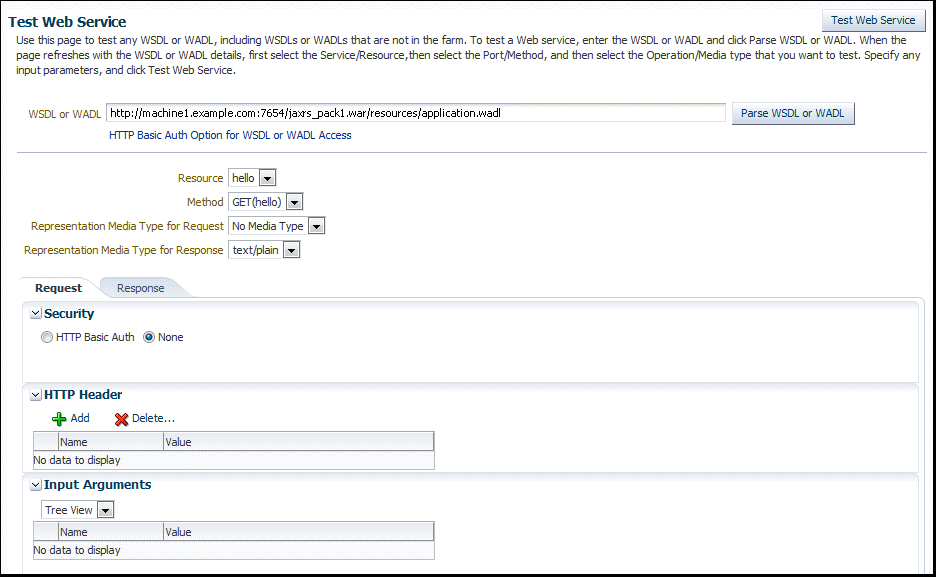The width and height of the screenshot is (936, 577).
Task: Click the Test Web Service page heading
Action: point(67,22)
